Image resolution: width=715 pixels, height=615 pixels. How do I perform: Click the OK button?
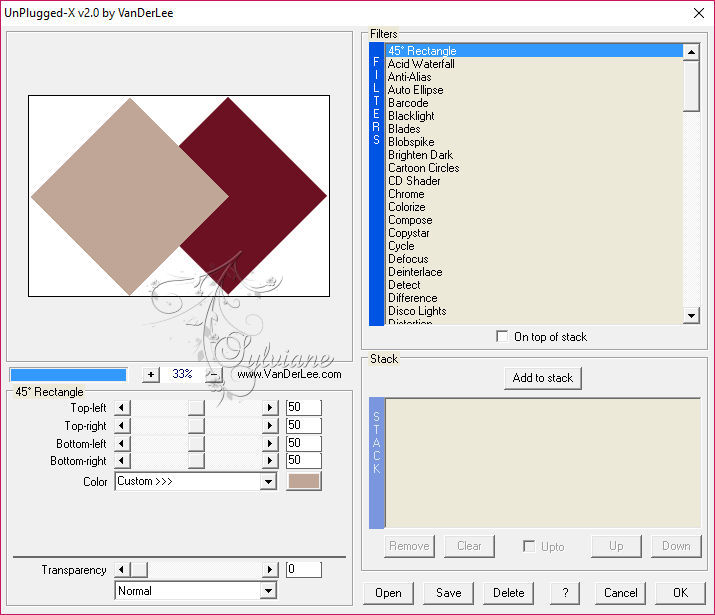[x=680, y=593]
